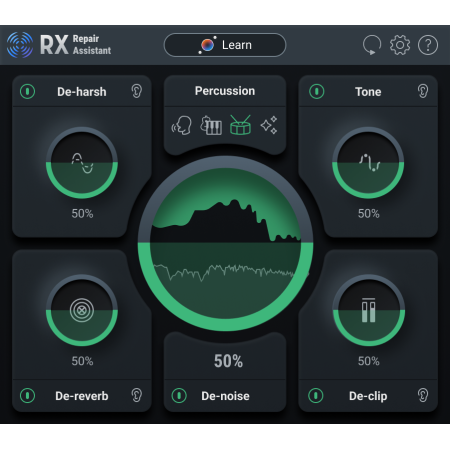Screen dimensions: 450x450
Task: Click the Tone amount knob
Action: (x=368, y=163)
